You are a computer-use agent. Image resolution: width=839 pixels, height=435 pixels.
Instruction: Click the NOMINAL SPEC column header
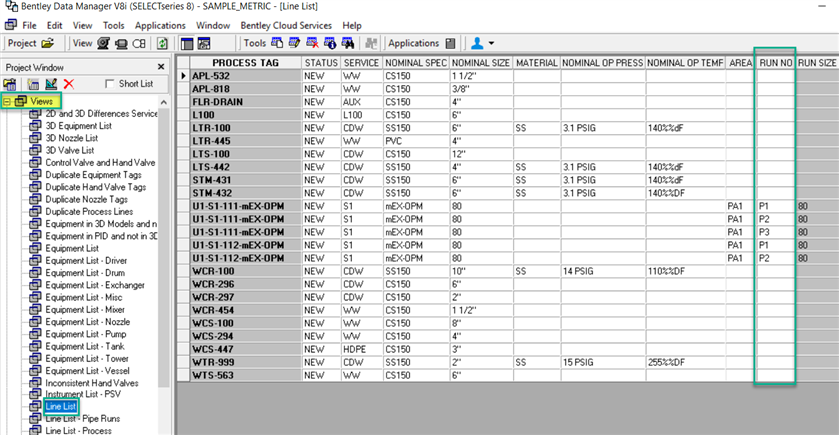416,63
